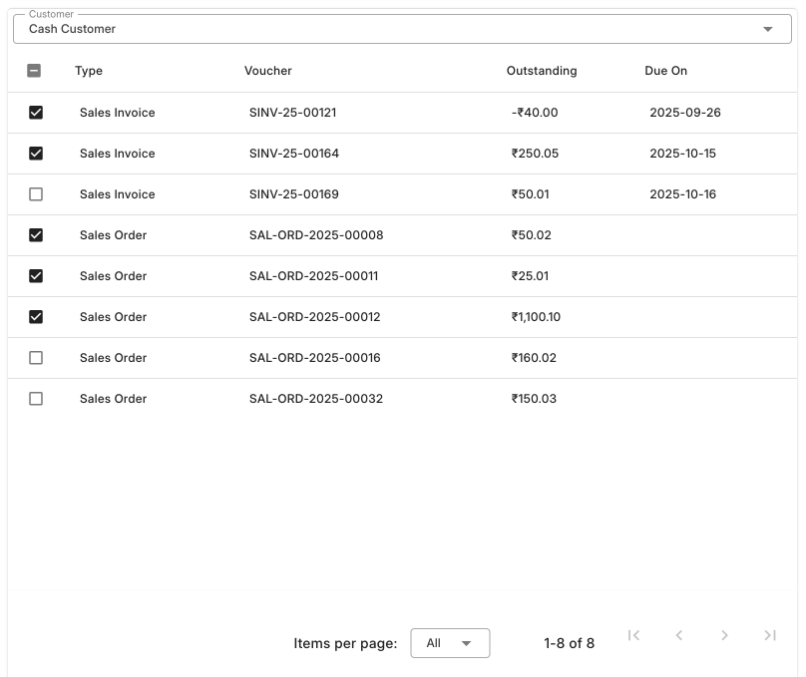This screenshot has height=677, width=806.
Task: Click the Voucher column header
Action: pos(268,71)
